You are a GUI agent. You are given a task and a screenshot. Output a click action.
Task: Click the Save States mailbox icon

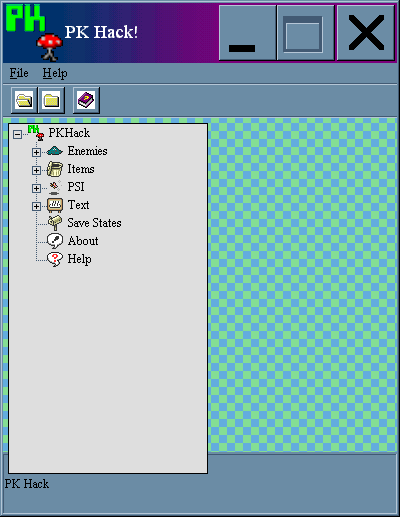coord(55,223)
